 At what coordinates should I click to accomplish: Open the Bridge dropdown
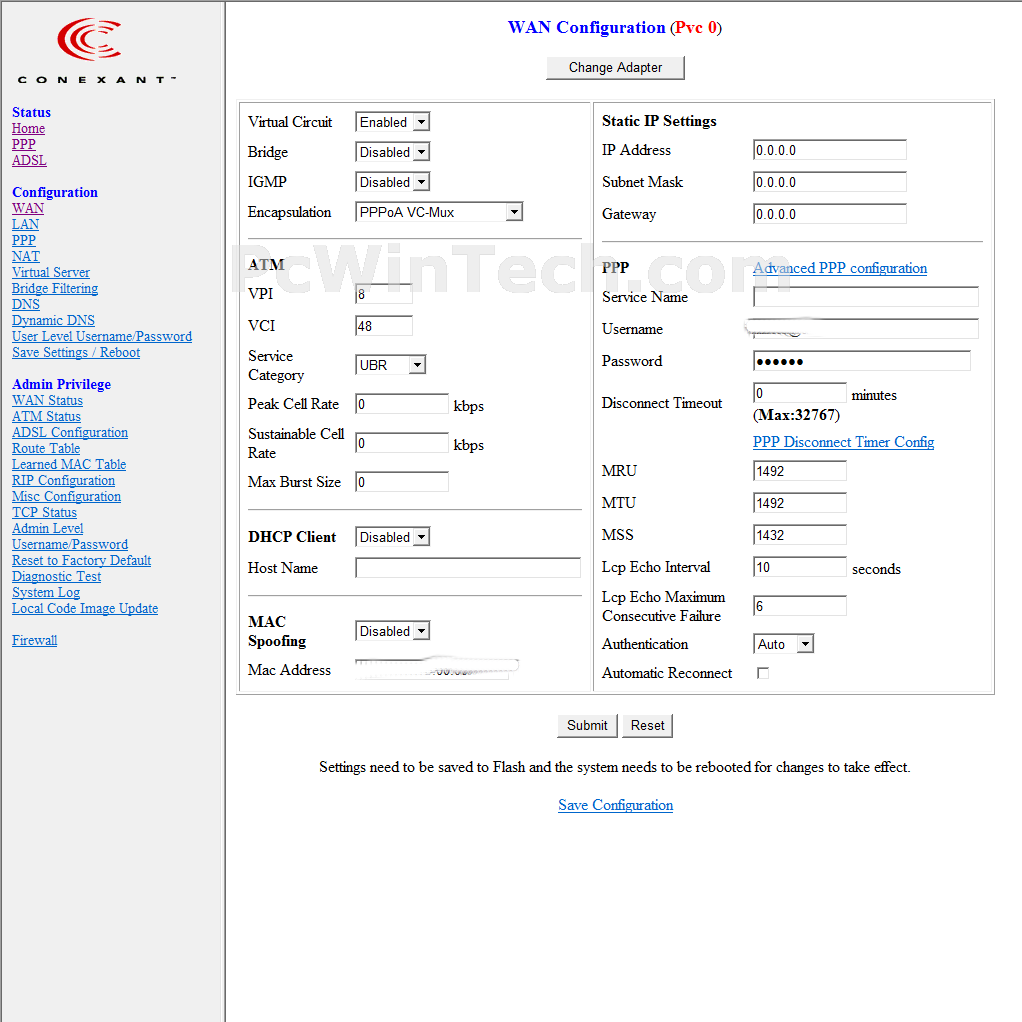click(392, 152)
